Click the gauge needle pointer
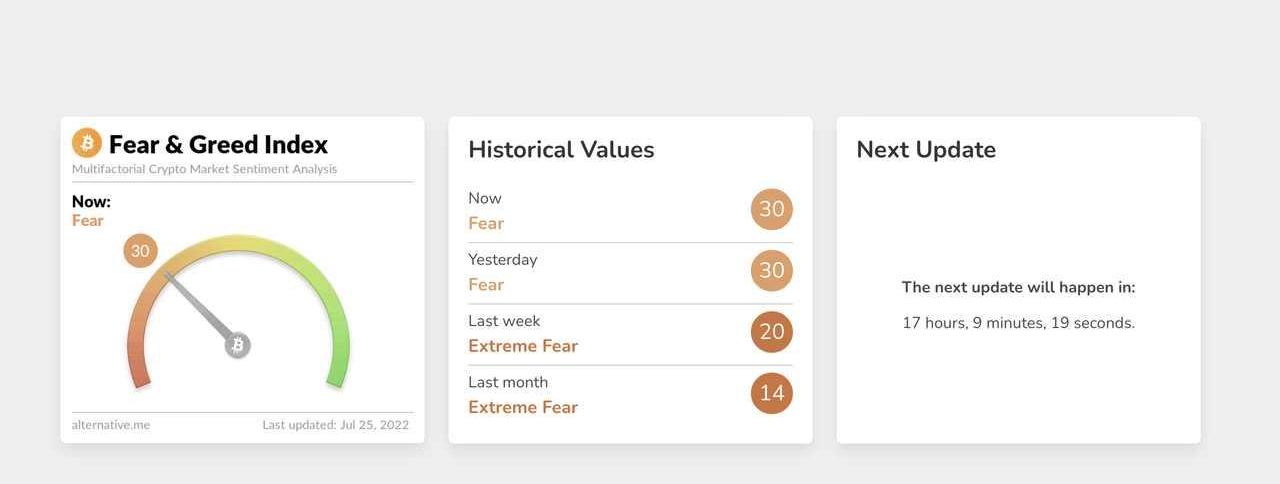This screenshot has height=484, width=1280. coord(198,305)
